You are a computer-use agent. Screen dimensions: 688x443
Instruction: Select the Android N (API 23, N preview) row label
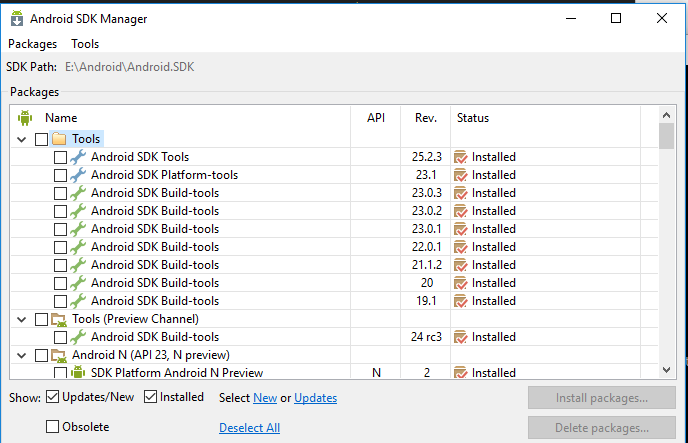pos(151,355)
